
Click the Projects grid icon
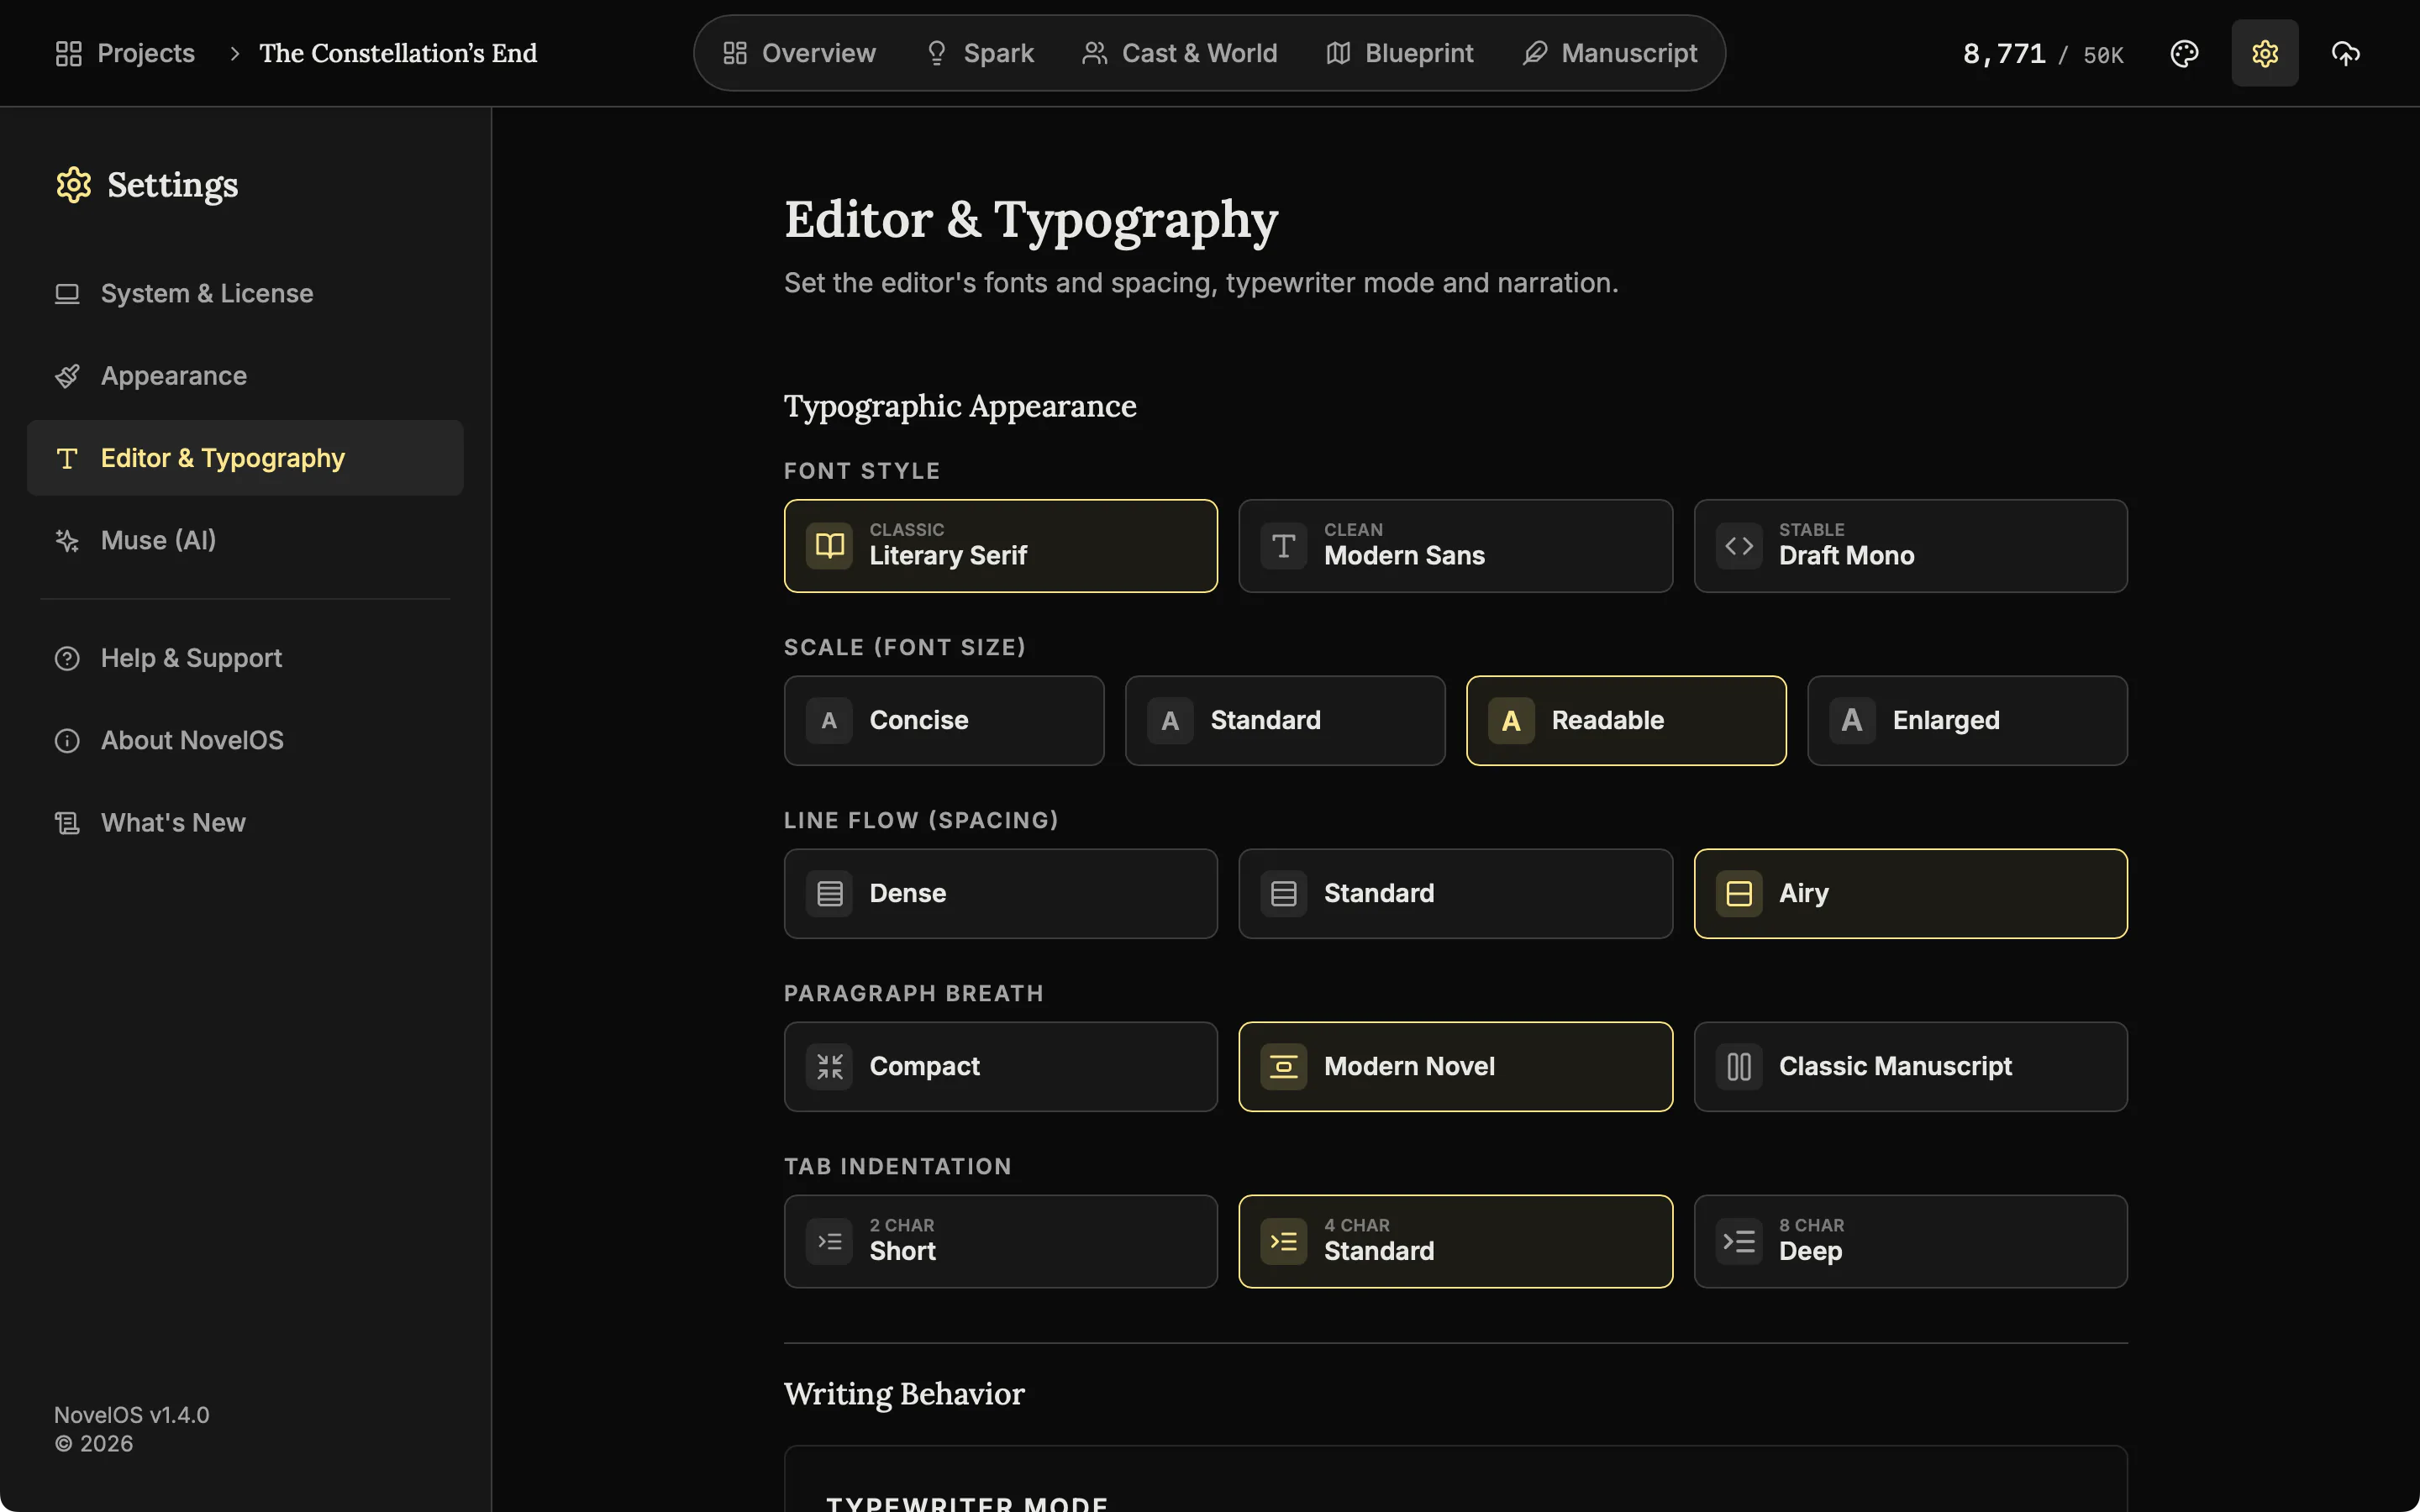pos(68,53)
